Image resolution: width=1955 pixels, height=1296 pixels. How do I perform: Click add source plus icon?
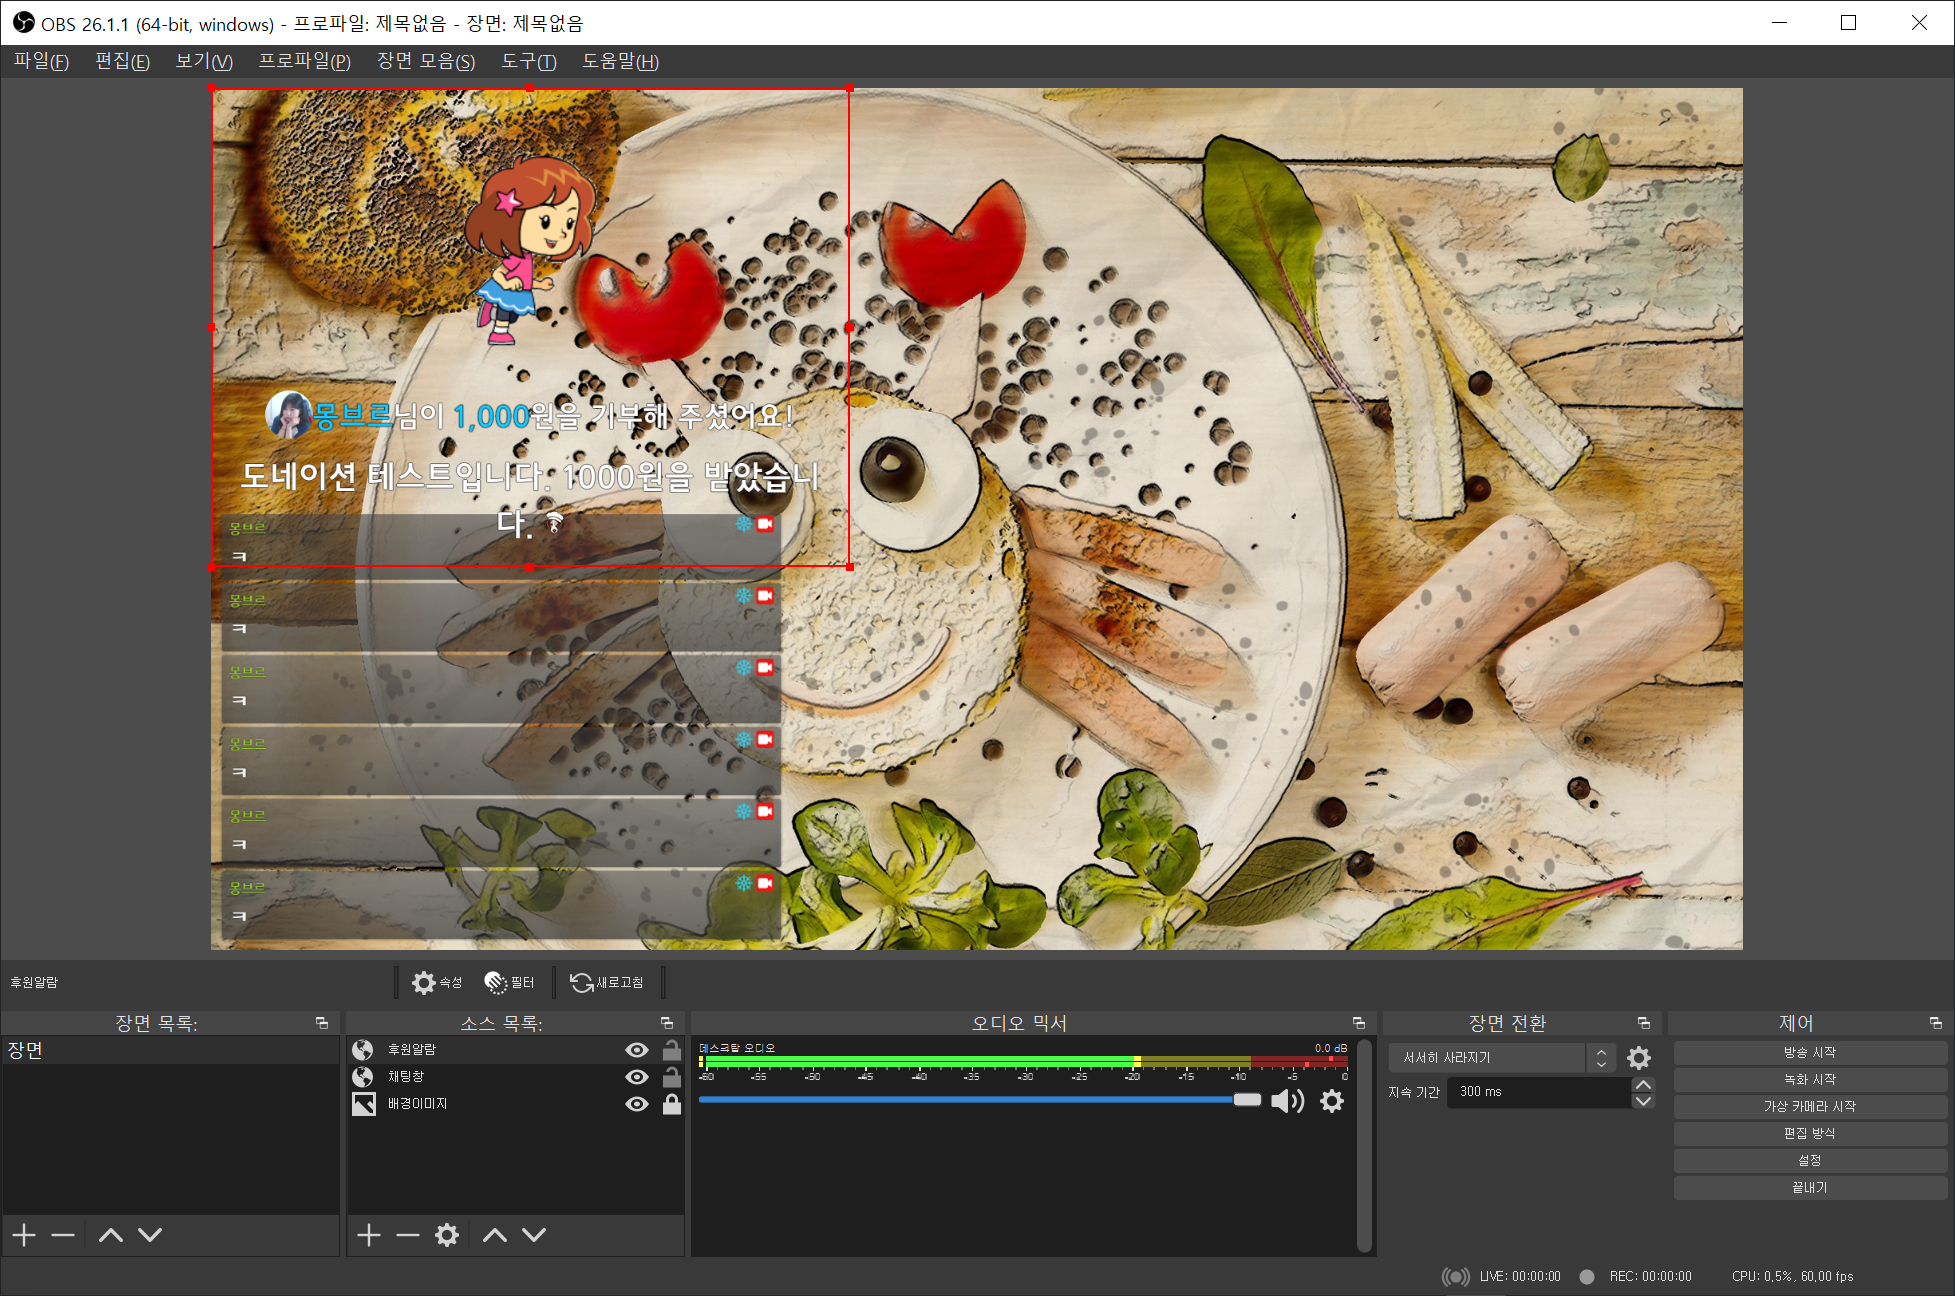coord(368,1235)
